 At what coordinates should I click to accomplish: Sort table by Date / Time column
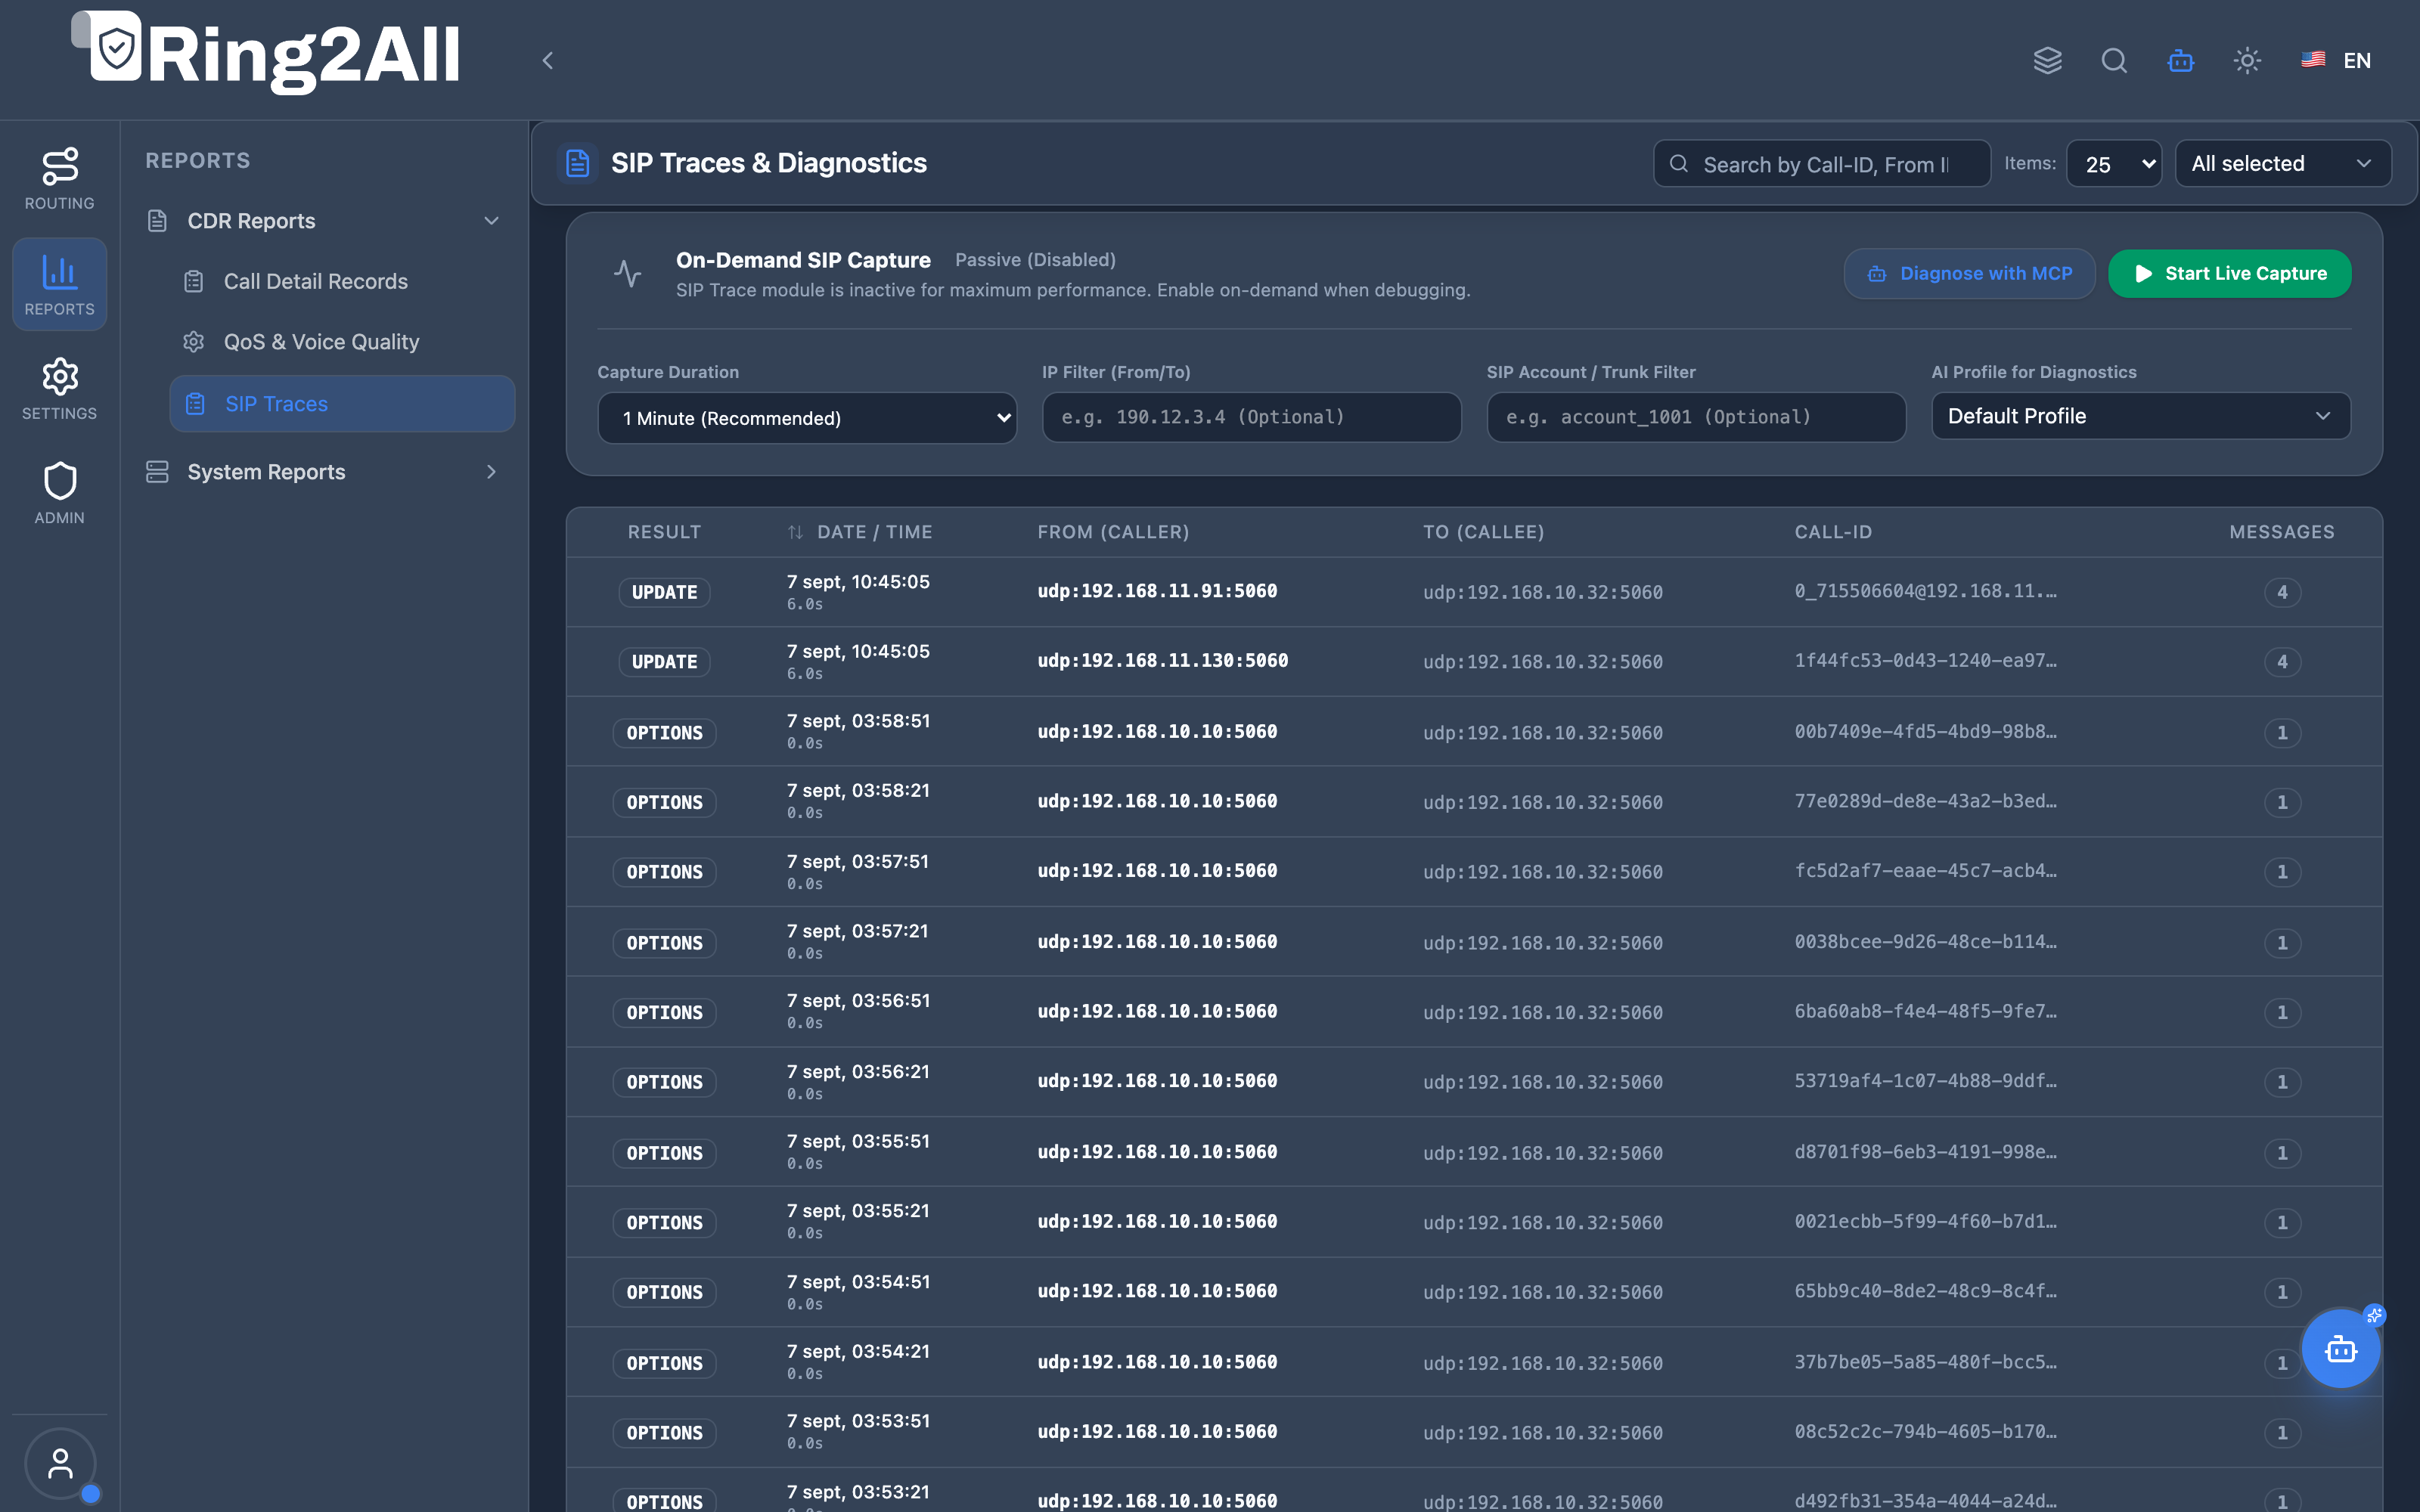[x=860, y=532]
